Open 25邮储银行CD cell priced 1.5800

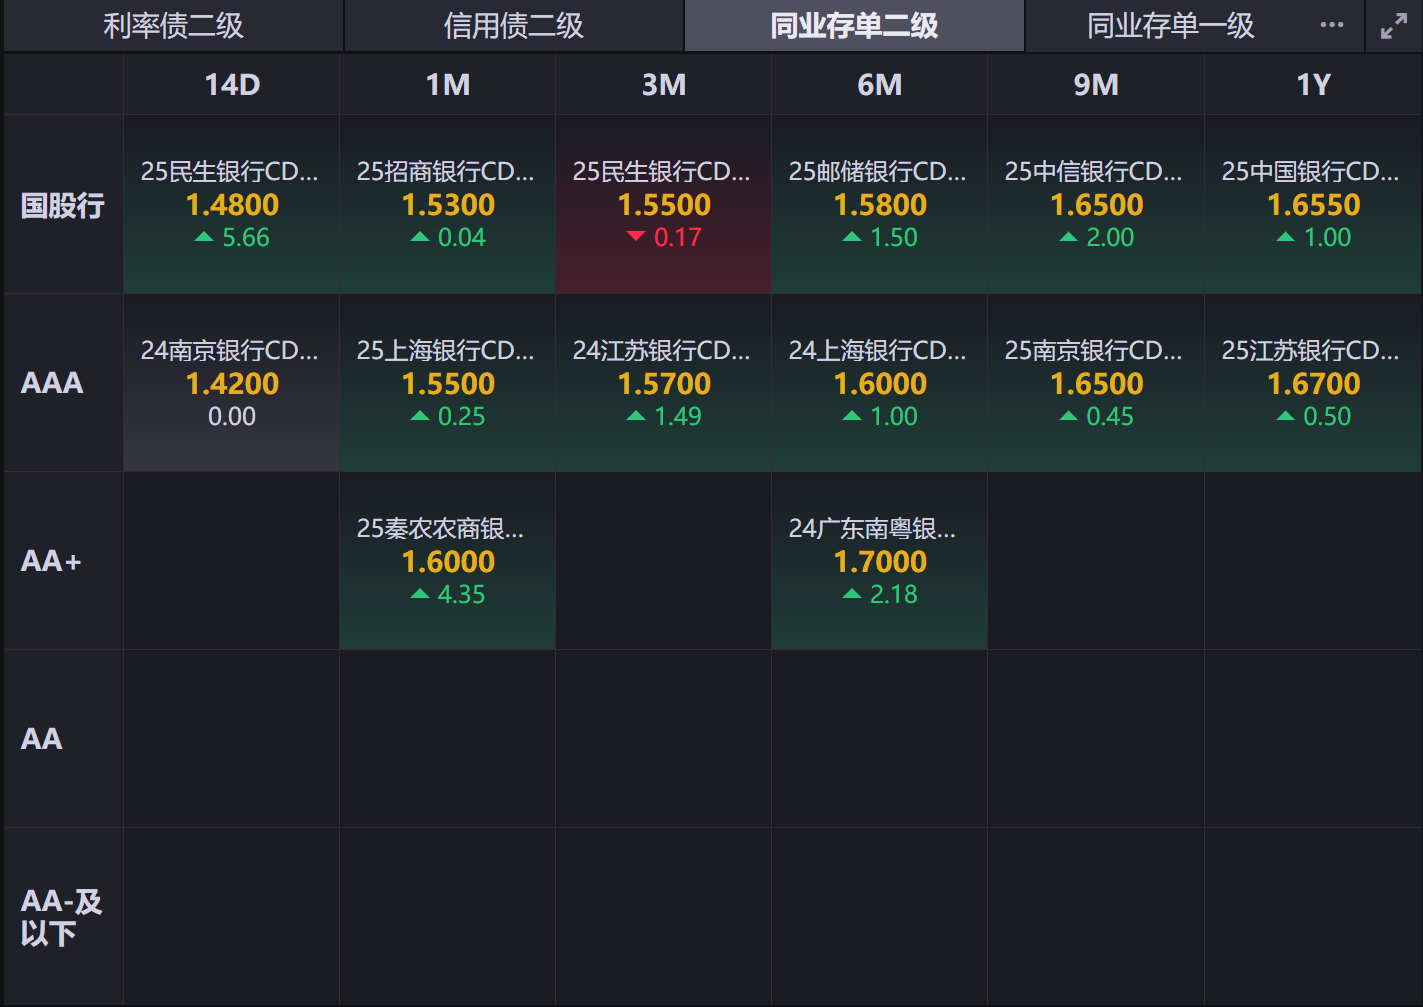[880, 205]
